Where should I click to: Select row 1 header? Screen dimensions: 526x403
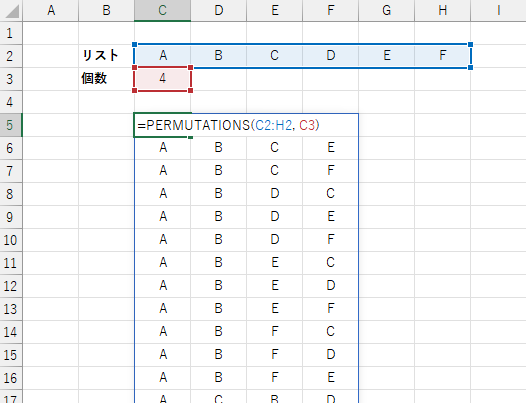[x=11, y=33]
